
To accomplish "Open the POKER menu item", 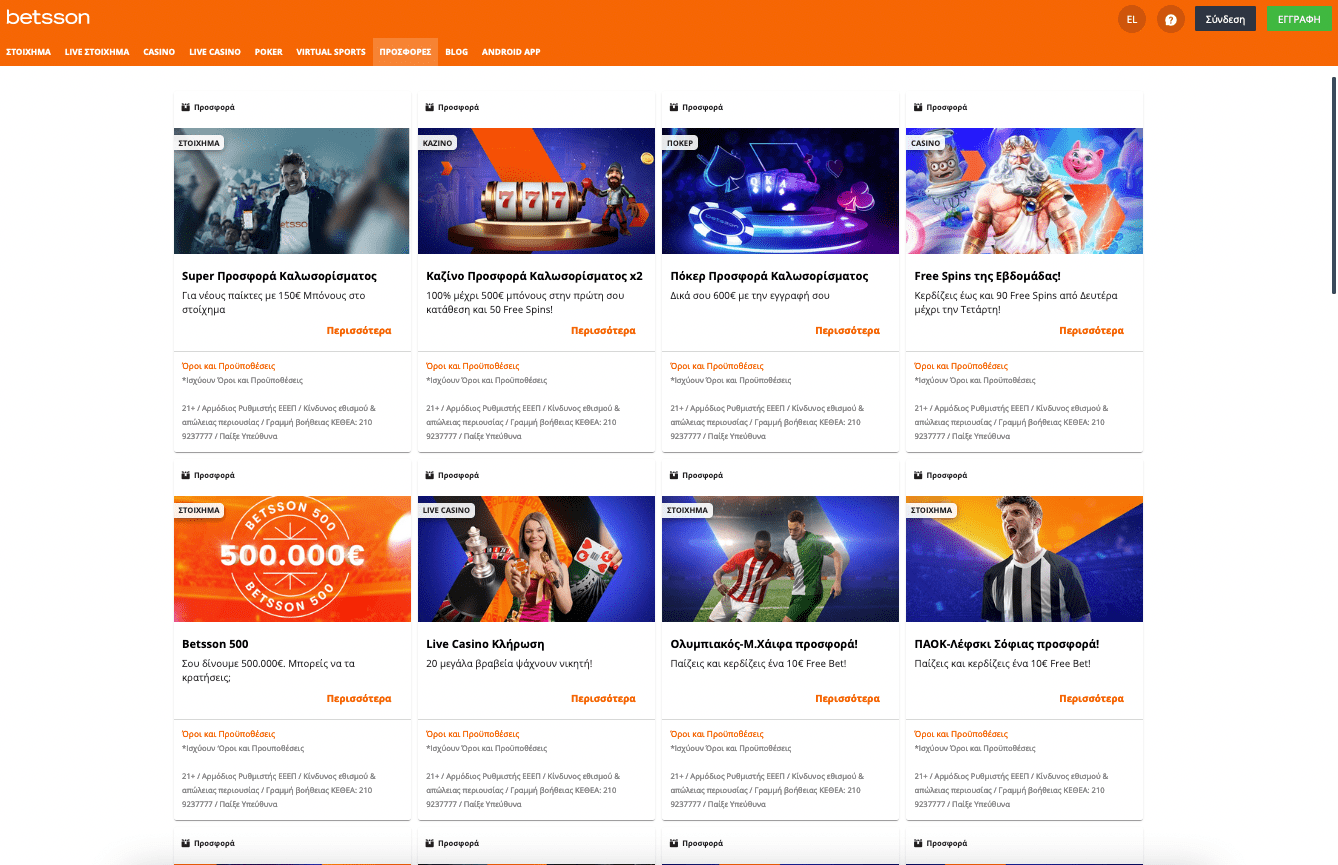I will coord(268,52).
